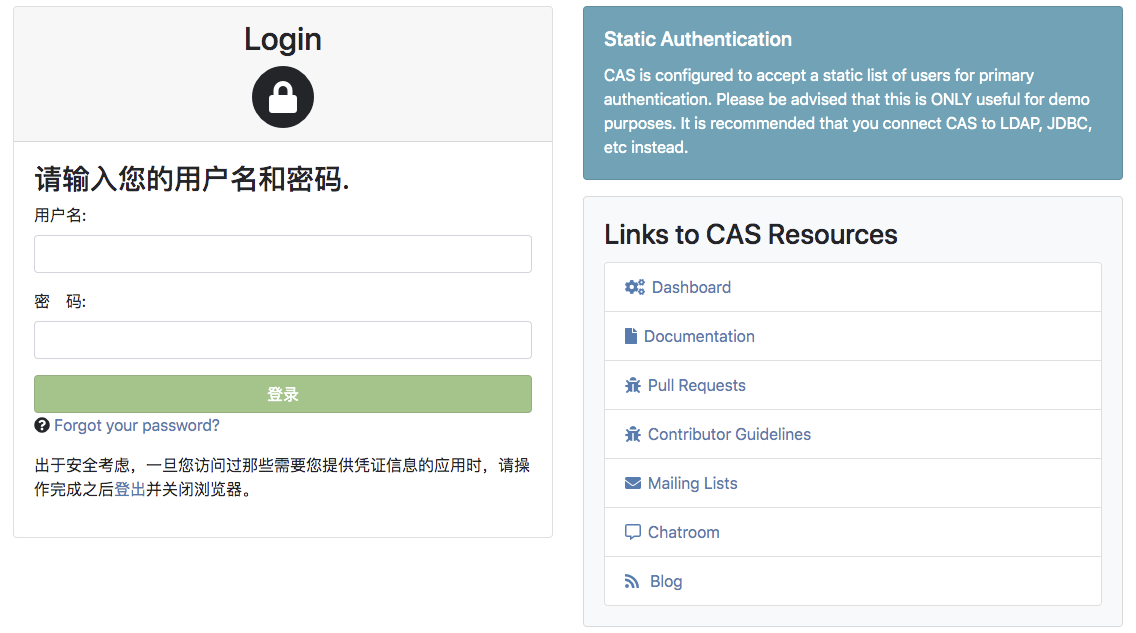
Task: Click the question mark icon before Forgot your password
Action: [x=41, y=425]
